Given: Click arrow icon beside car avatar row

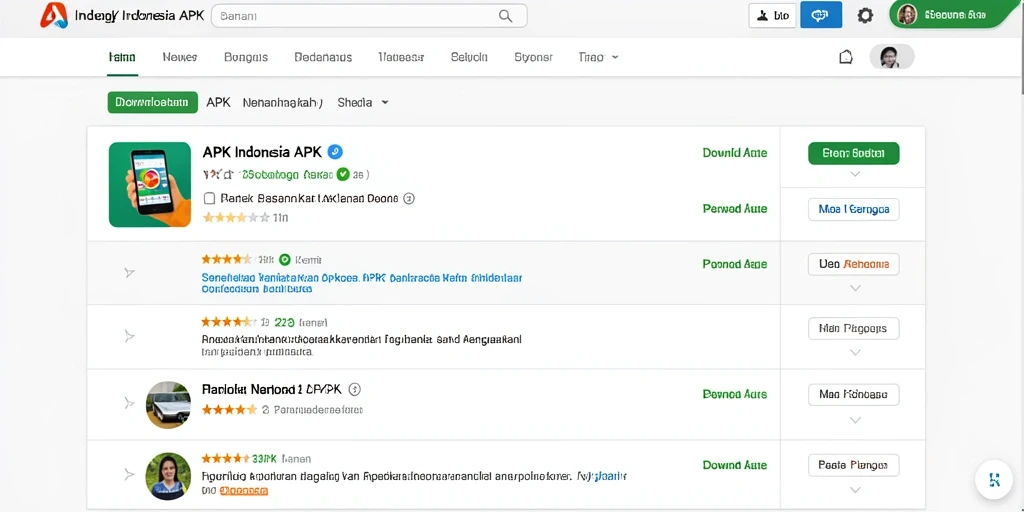Looking at the screenshot, I should [x=129, y=403].
